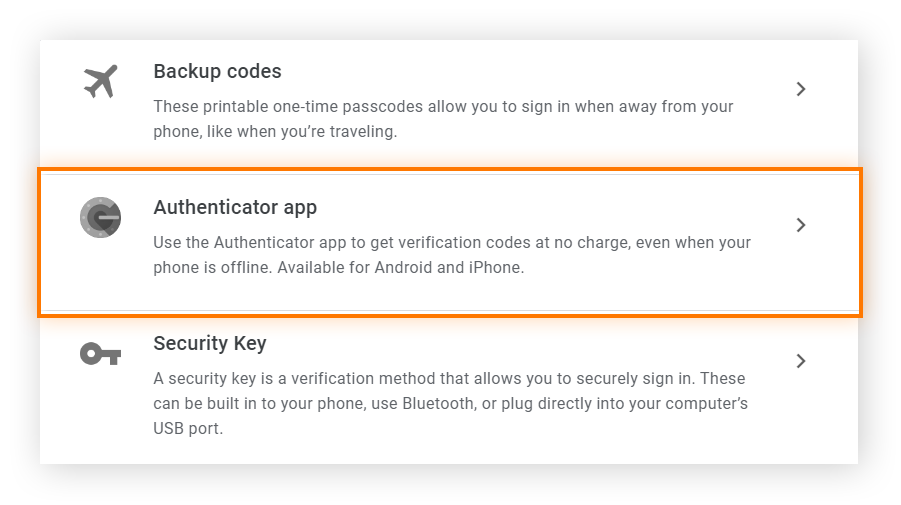Image resolution: width=901 pixels, height=505 pixels.
Task: Select the "Backup codes" heading
Action: coord(217,72)
